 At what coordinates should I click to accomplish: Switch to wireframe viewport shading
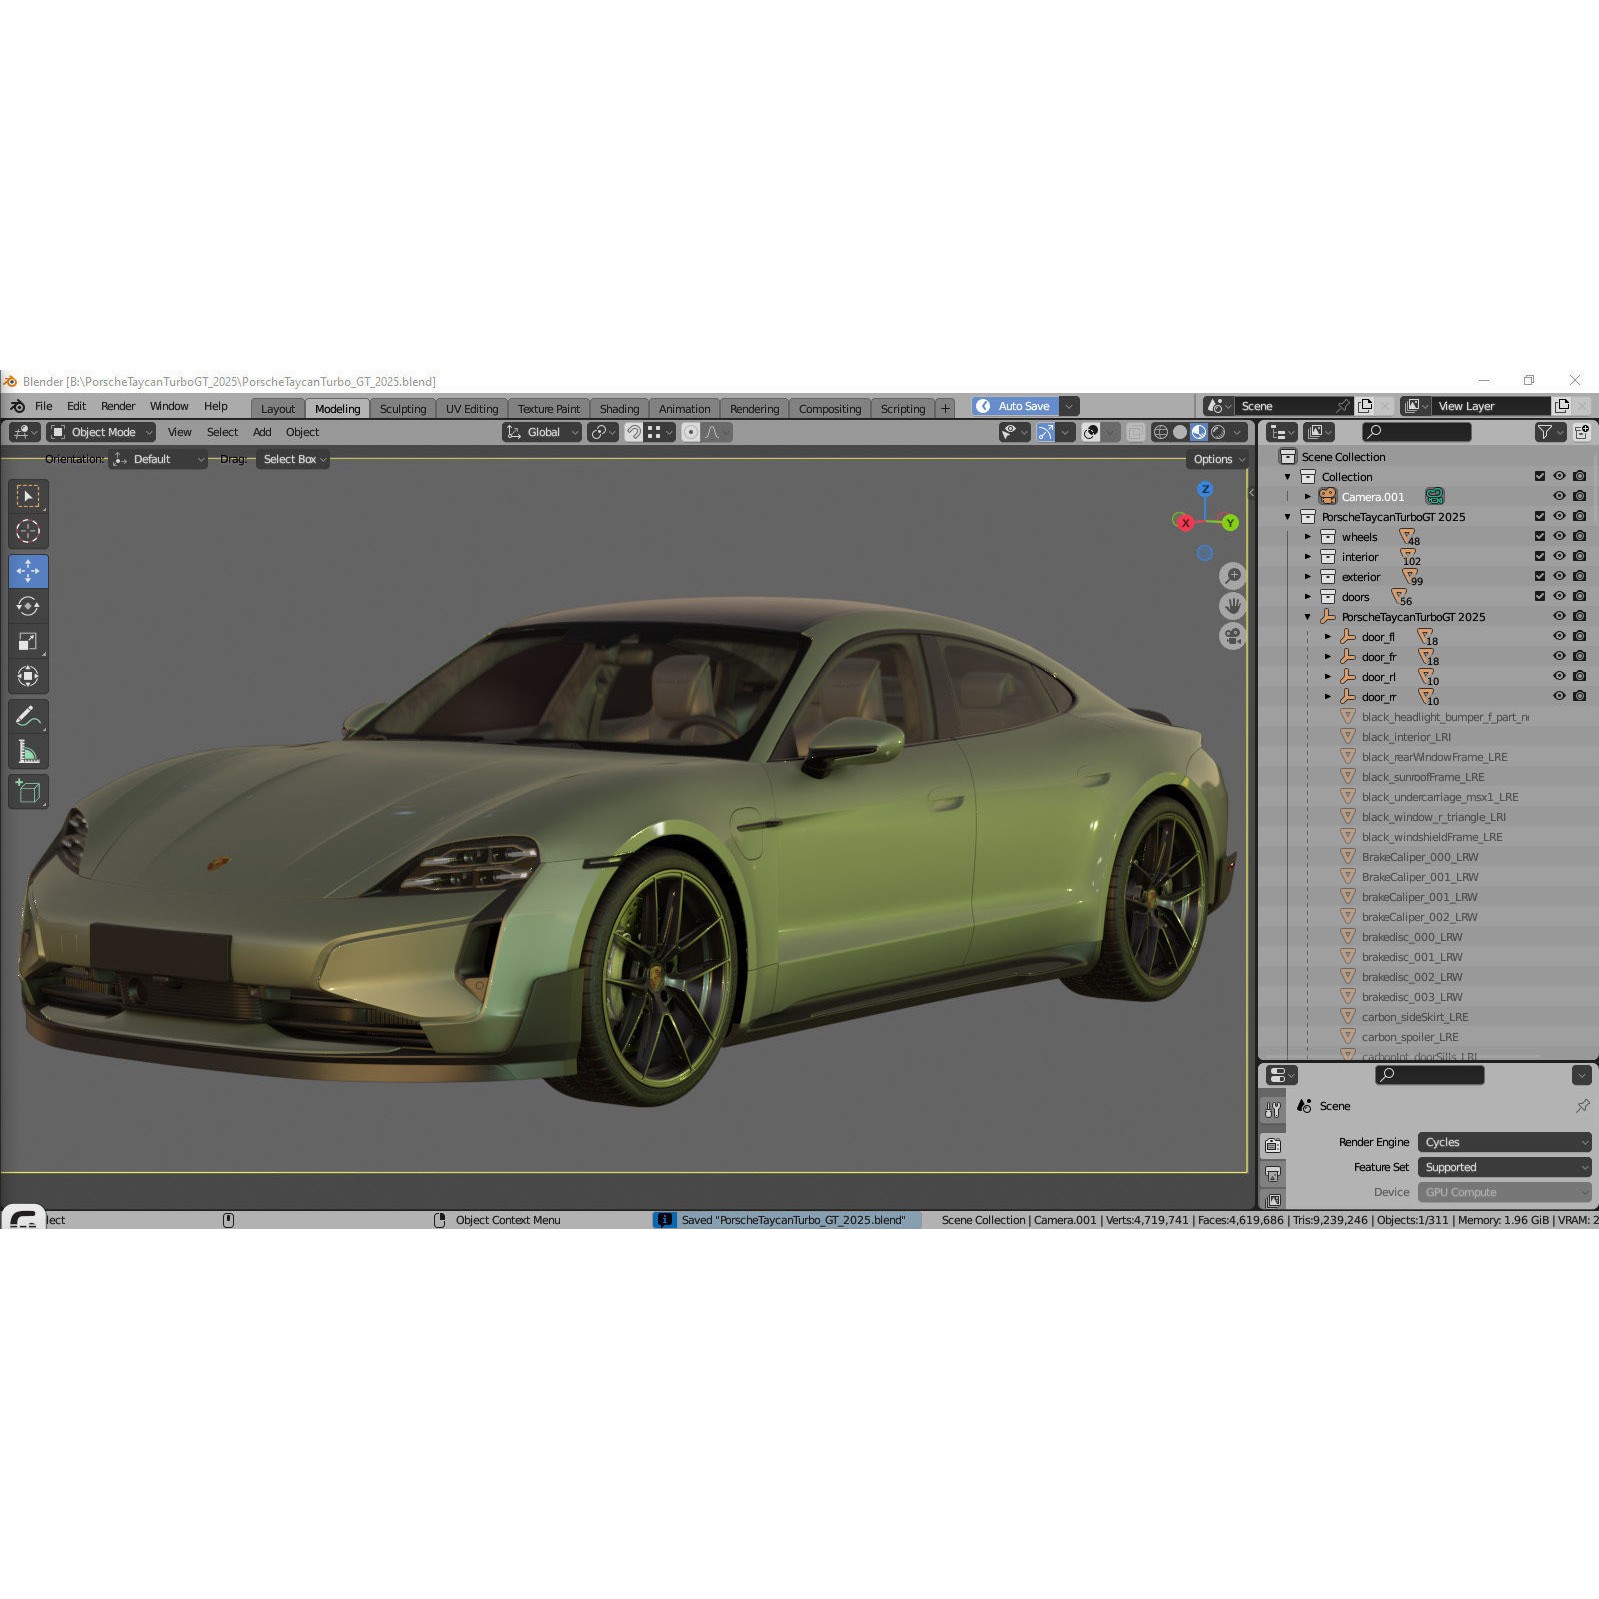[x=1161, y=432]
